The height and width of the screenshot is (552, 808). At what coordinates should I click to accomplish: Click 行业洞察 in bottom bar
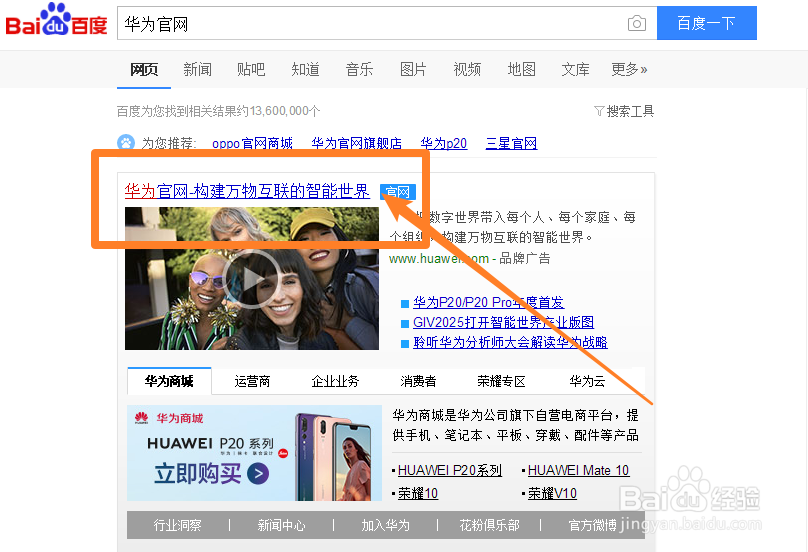coord(177,525)
